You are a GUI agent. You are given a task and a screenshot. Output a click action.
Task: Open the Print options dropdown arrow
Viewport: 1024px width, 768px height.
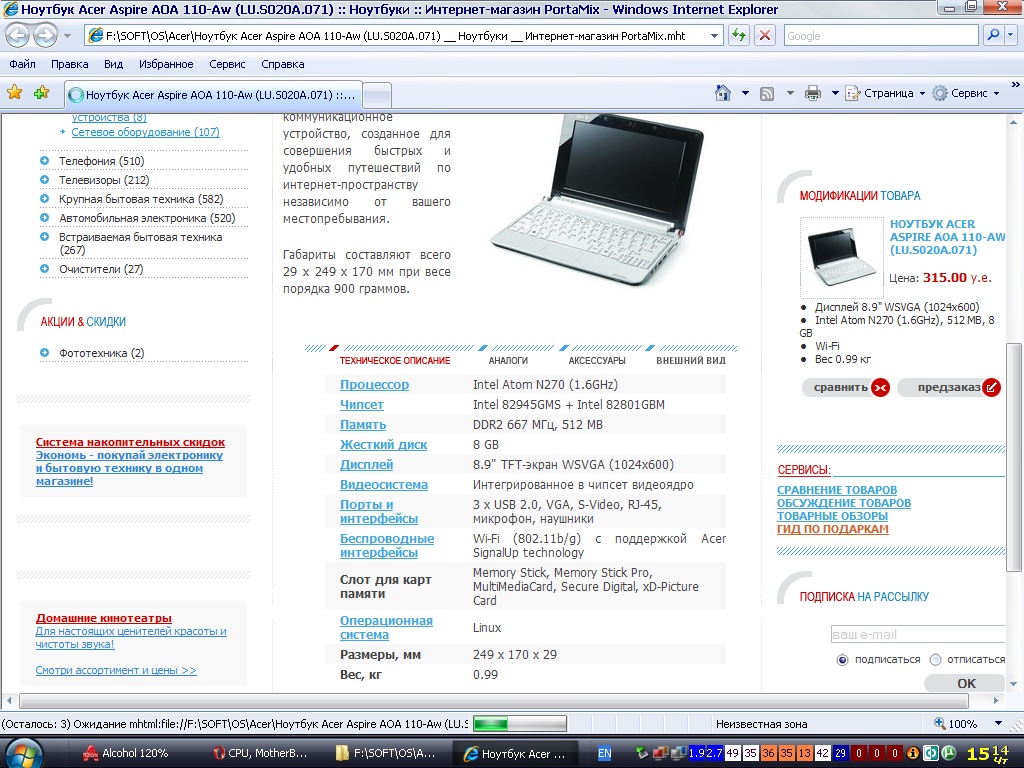point(835,93)
